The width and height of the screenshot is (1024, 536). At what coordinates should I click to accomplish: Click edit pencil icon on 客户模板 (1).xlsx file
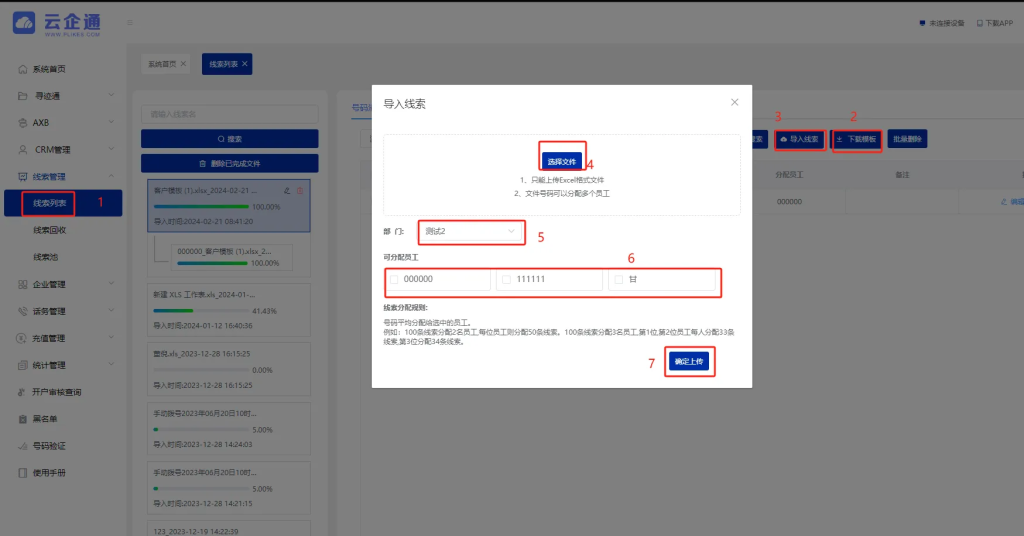[x=287, y=191]
